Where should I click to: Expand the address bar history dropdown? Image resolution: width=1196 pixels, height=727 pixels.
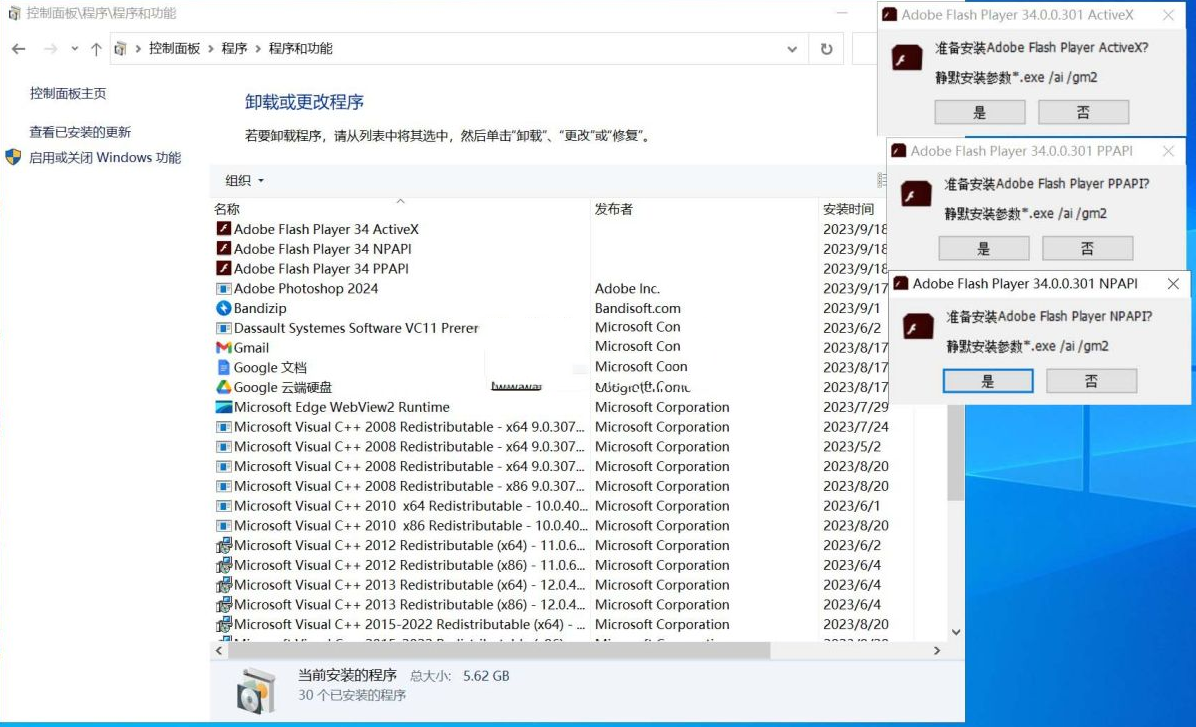(792, 49)
